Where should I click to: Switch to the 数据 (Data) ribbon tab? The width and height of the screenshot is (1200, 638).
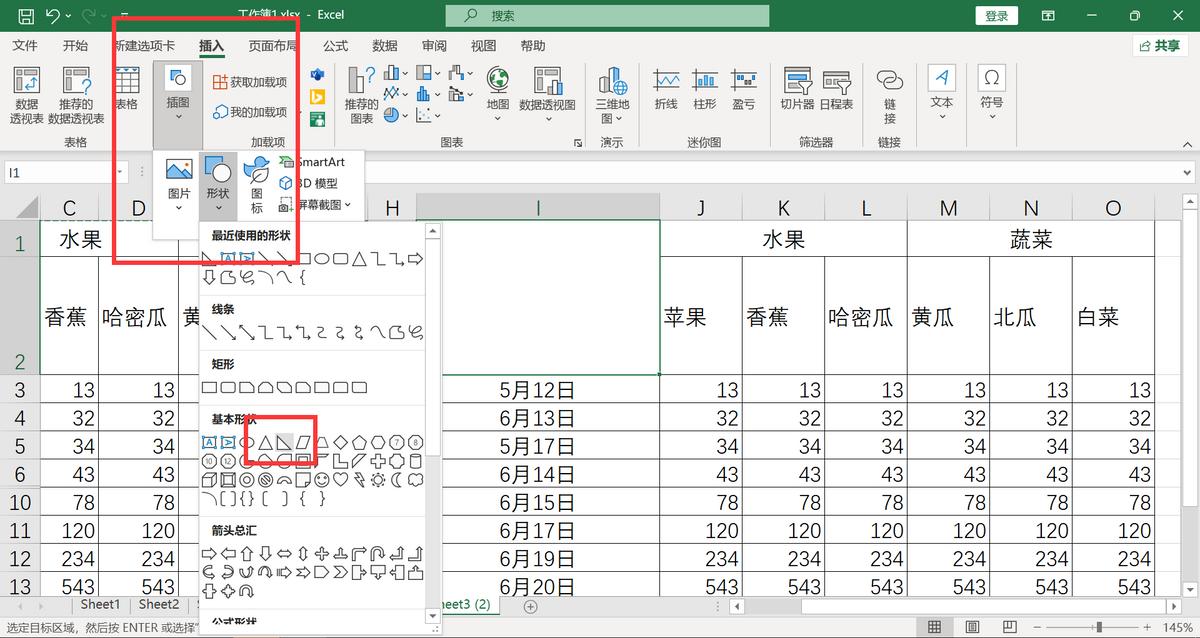[383, 45]
